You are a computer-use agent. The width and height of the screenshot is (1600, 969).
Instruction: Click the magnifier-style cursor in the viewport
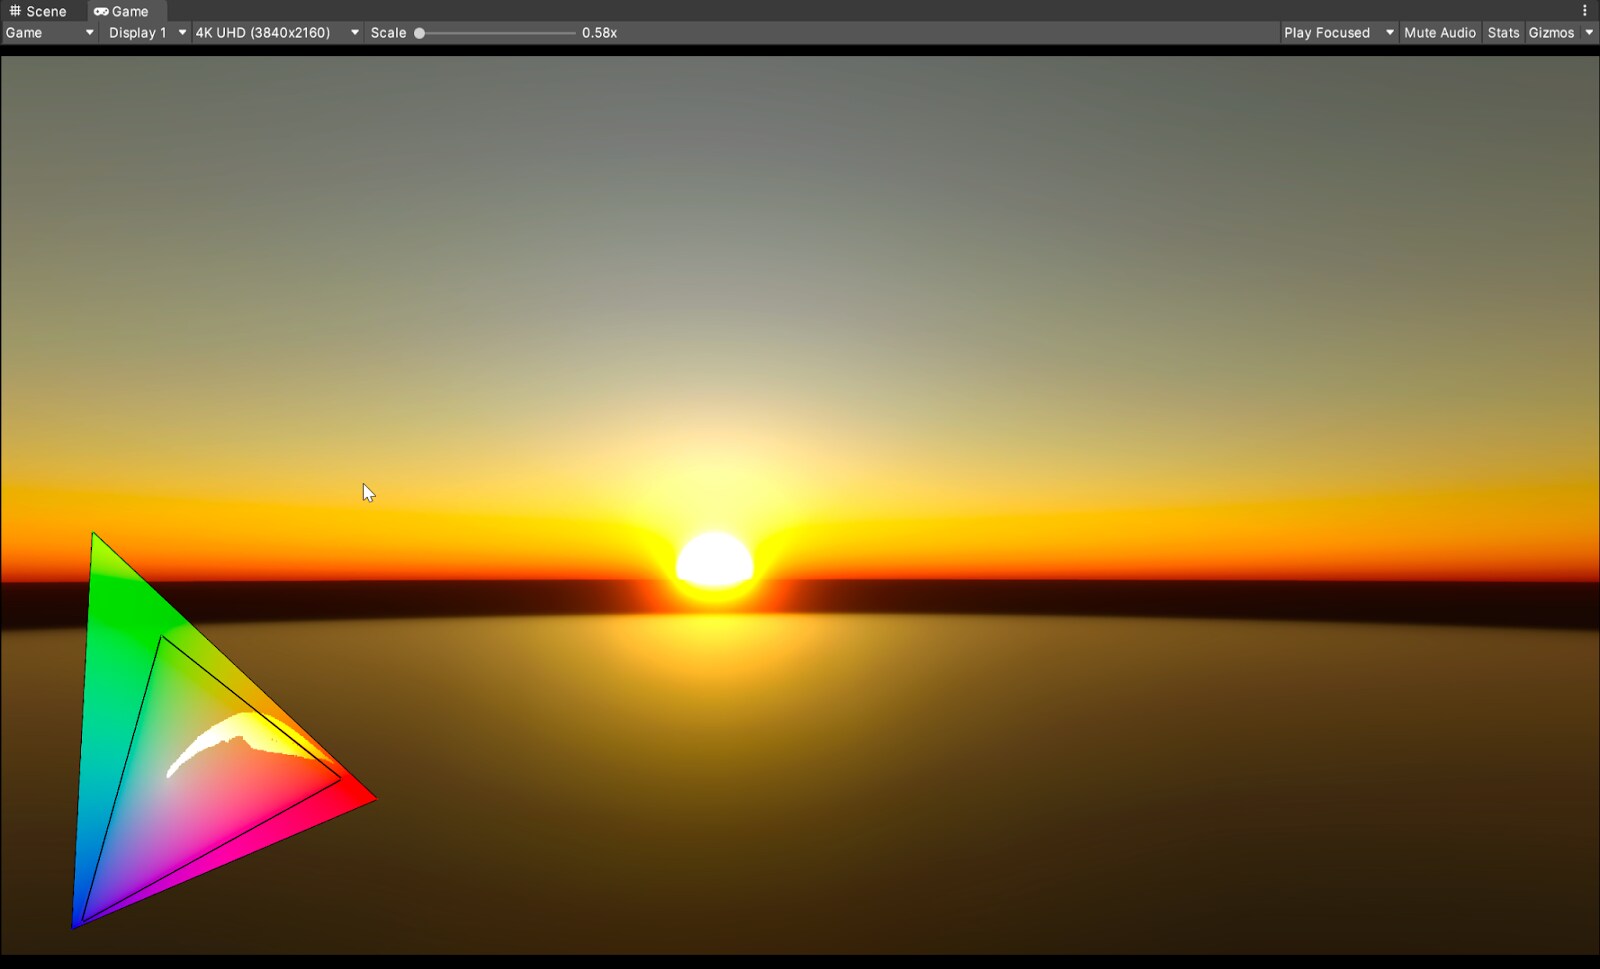click(x=367, y=492)
